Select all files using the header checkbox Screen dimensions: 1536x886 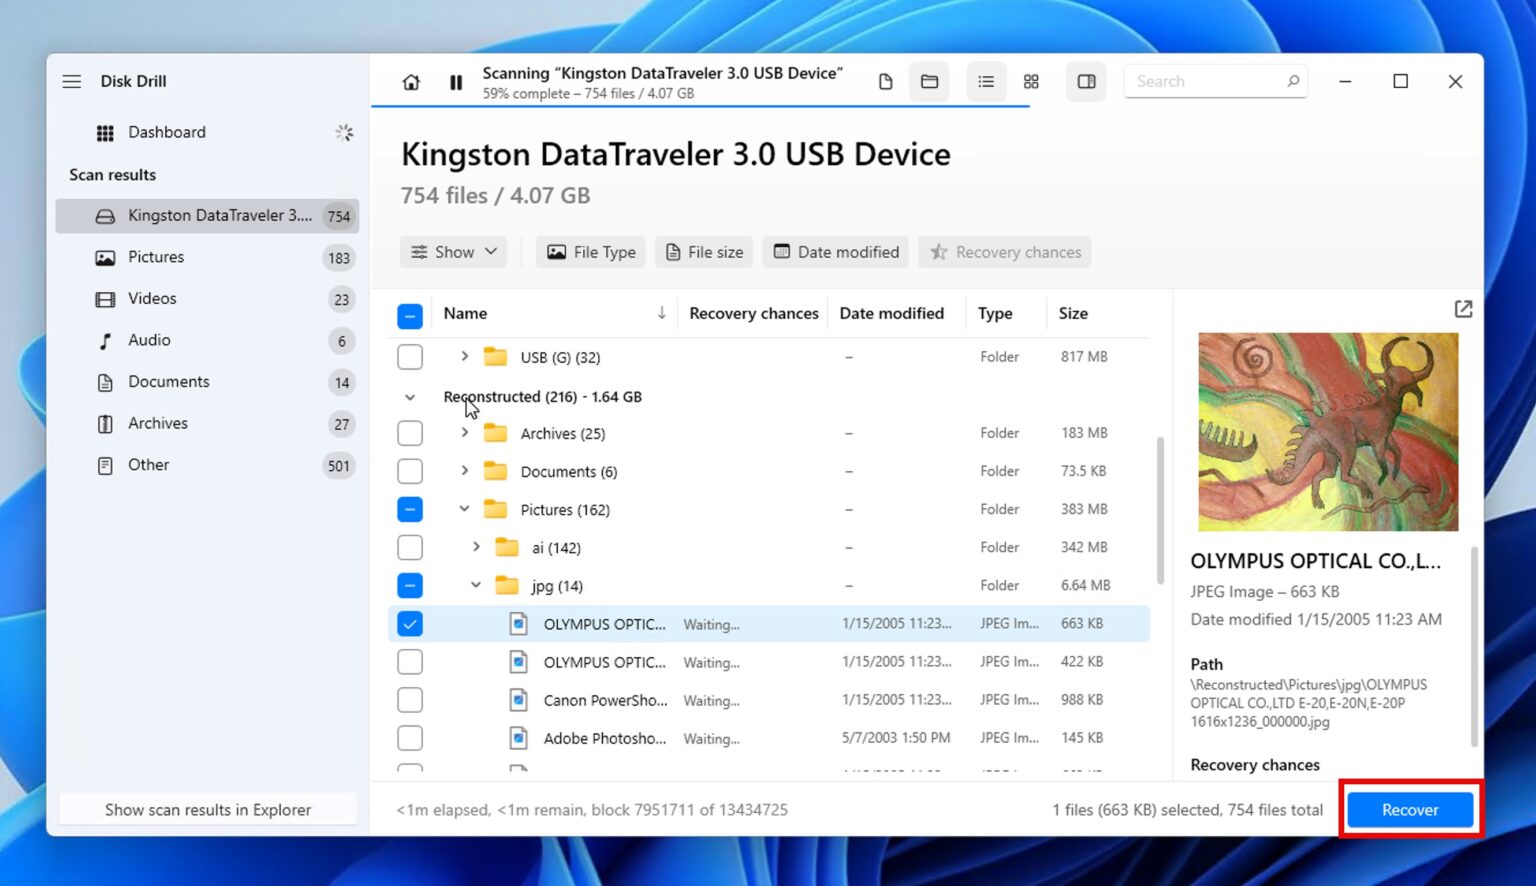410,314
